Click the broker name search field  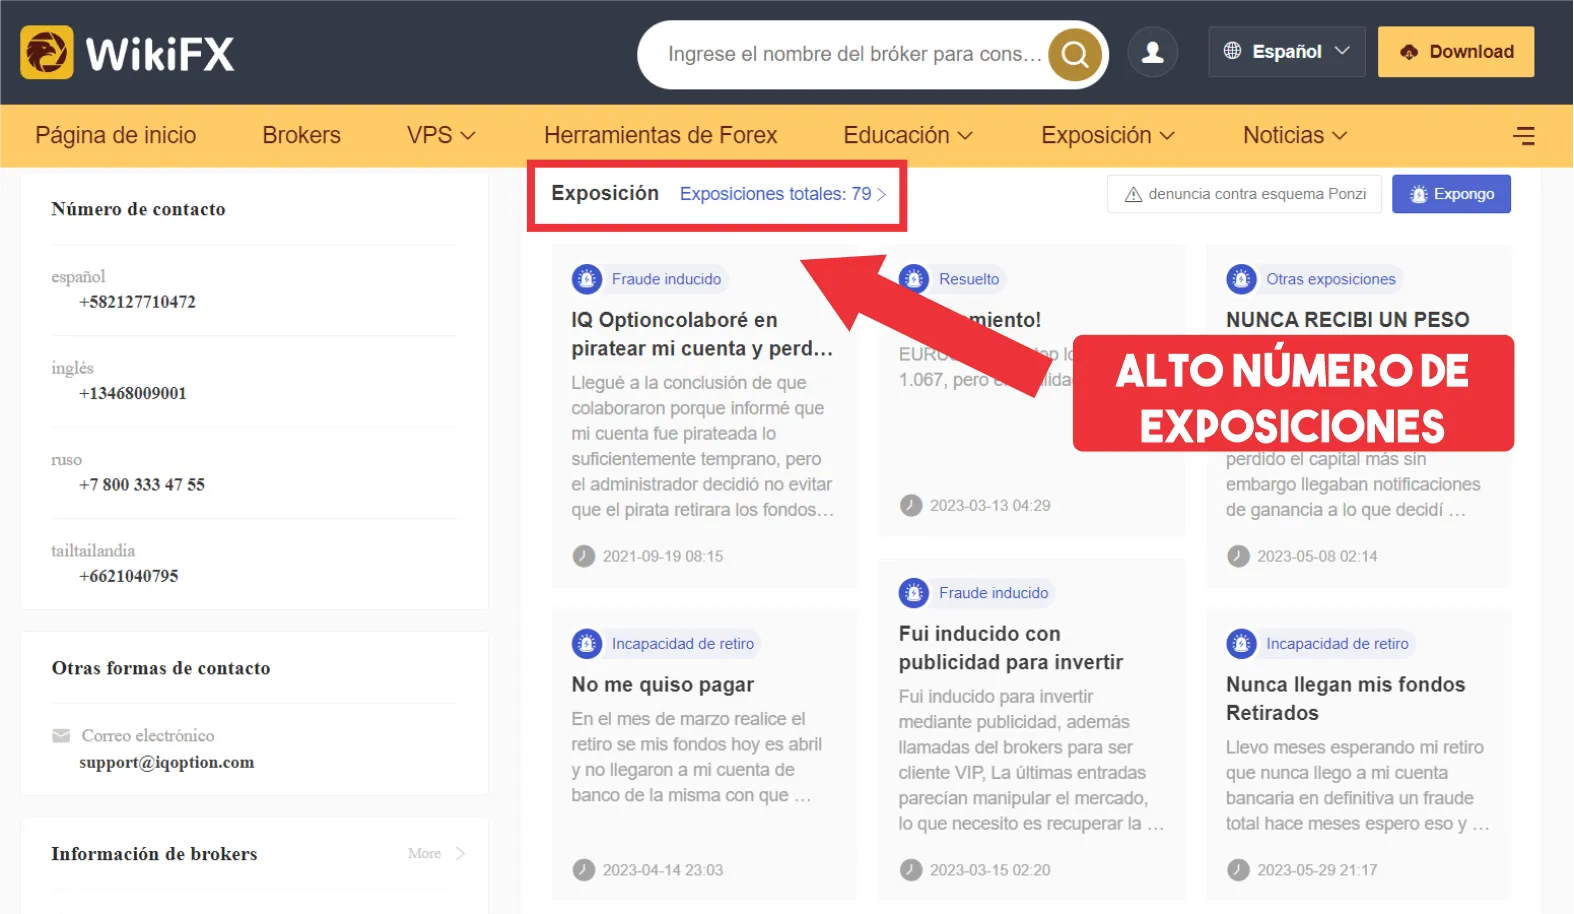(x=854, y=54)
